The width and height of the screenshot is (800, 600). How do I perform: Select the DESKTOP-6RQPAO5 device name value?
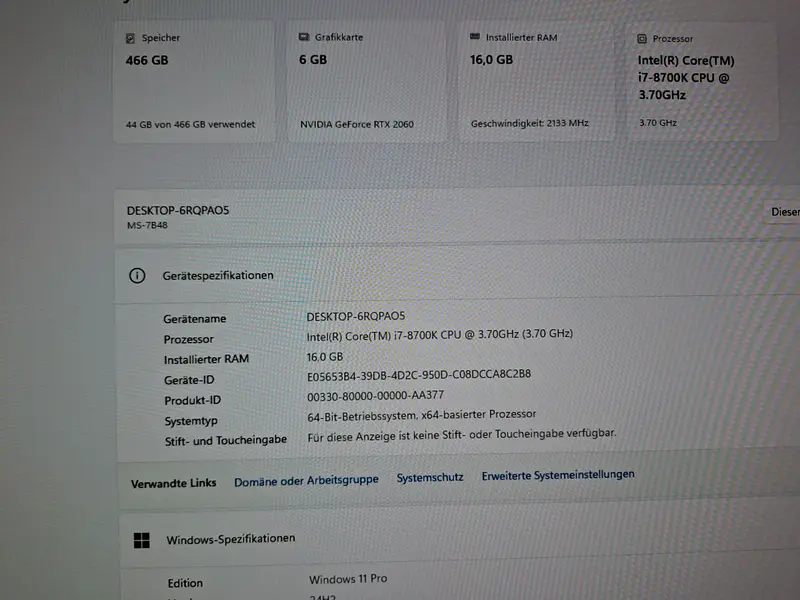pos(356,316)
